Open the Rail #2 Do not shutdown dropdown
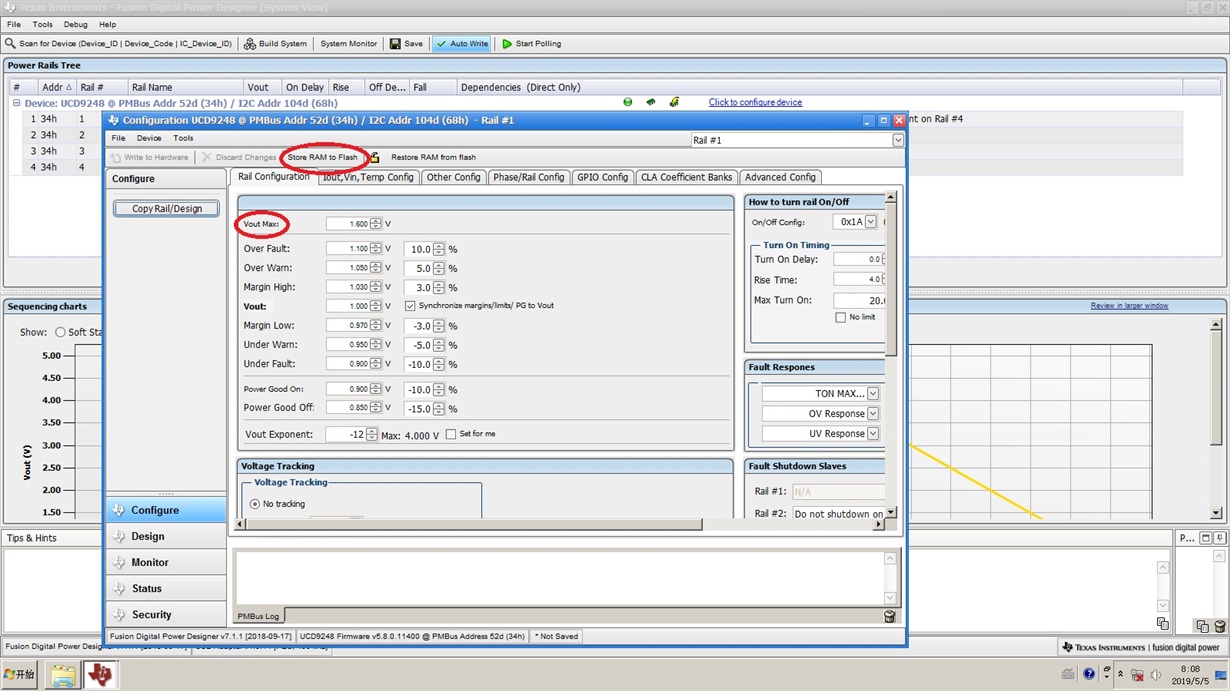The image size is (1230, 691). click(x=838, y=514)
